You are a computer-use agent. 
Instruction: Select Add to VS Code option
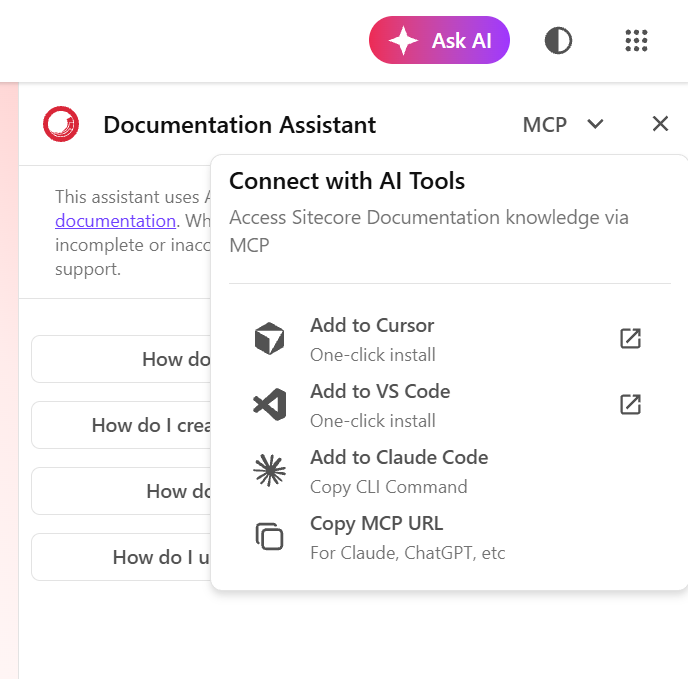(x=449, y=405)
